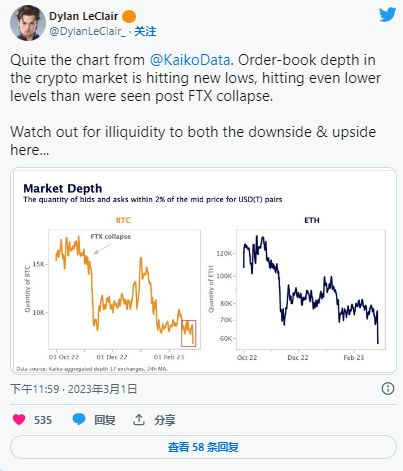Follow Dylan LeClair via 关注
Screen dimensions: 403x471
click(145, 32)
